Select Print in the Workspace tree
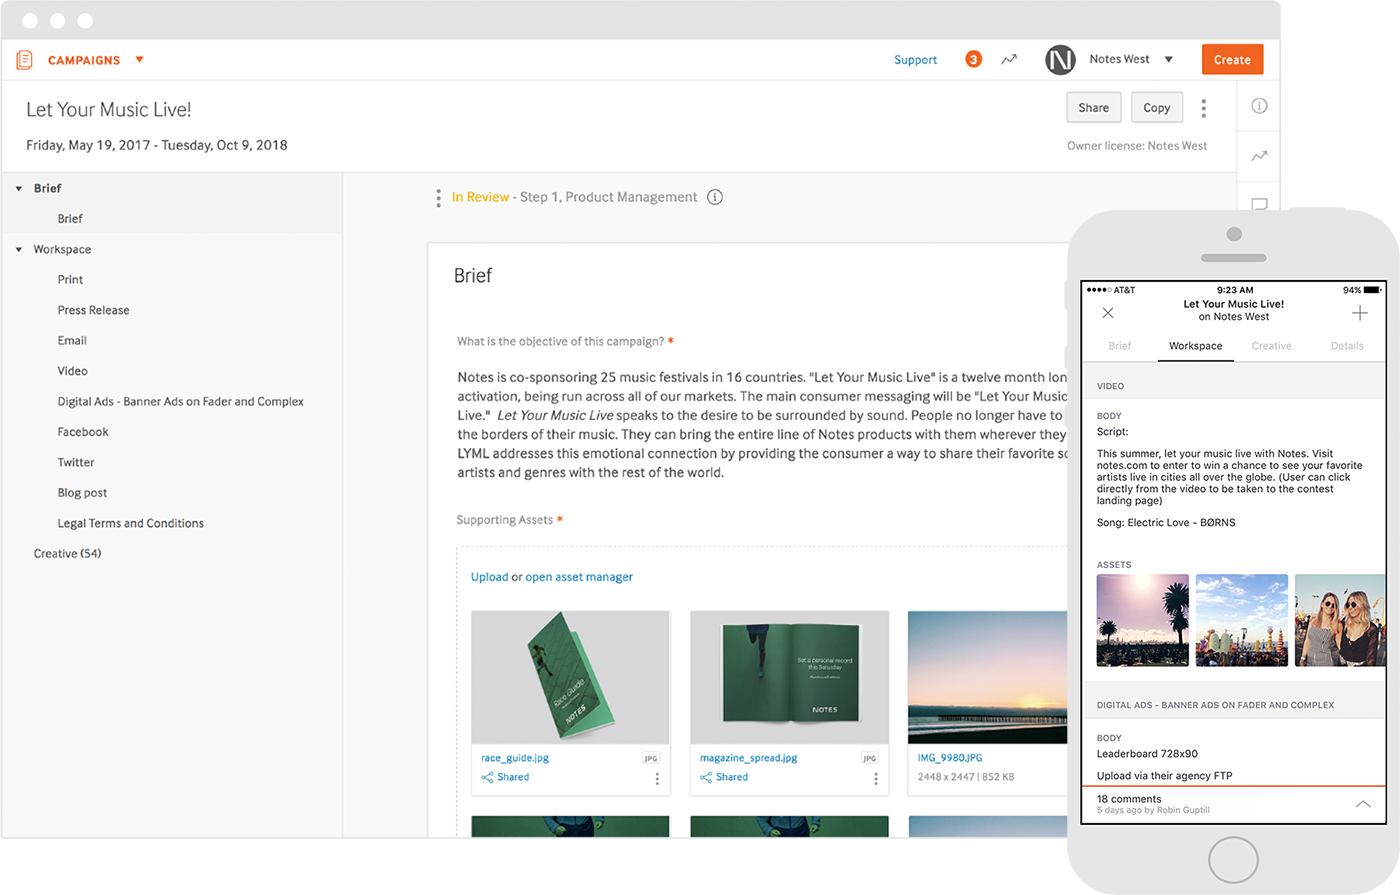1400x895 pixels. [70, 279]
